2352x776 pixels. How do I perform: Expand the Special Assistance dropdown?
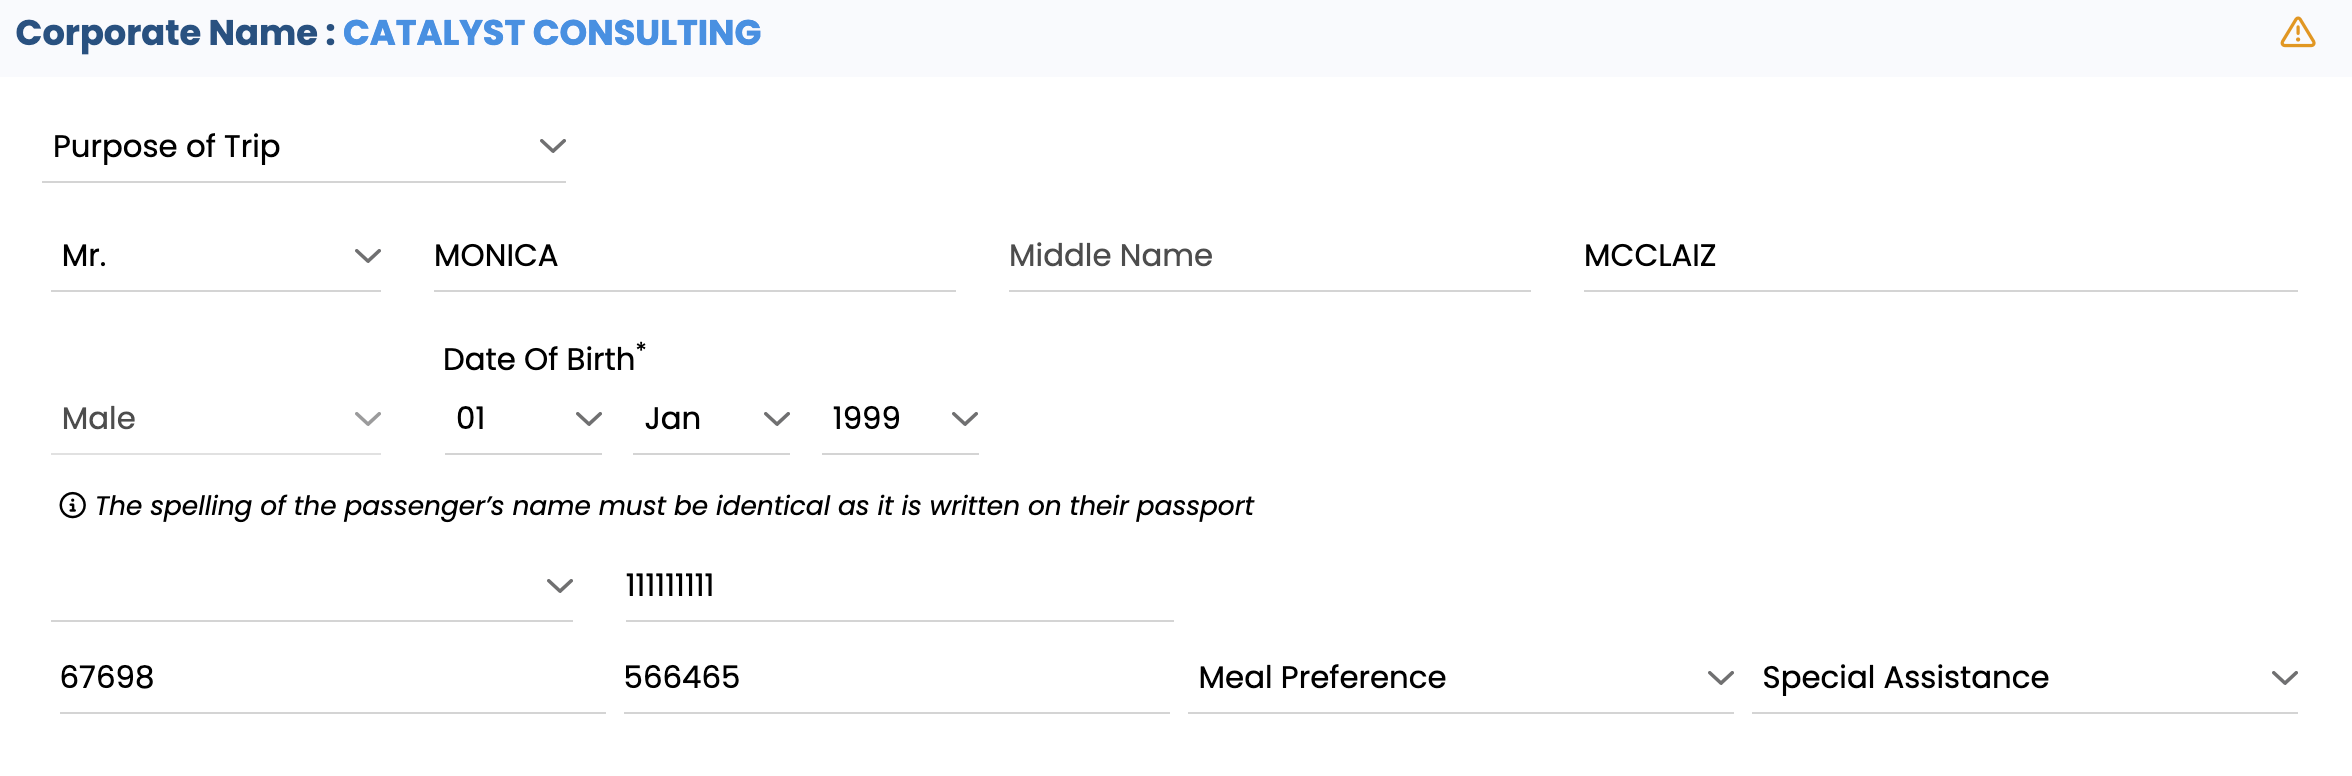[x=2024, y=678]
